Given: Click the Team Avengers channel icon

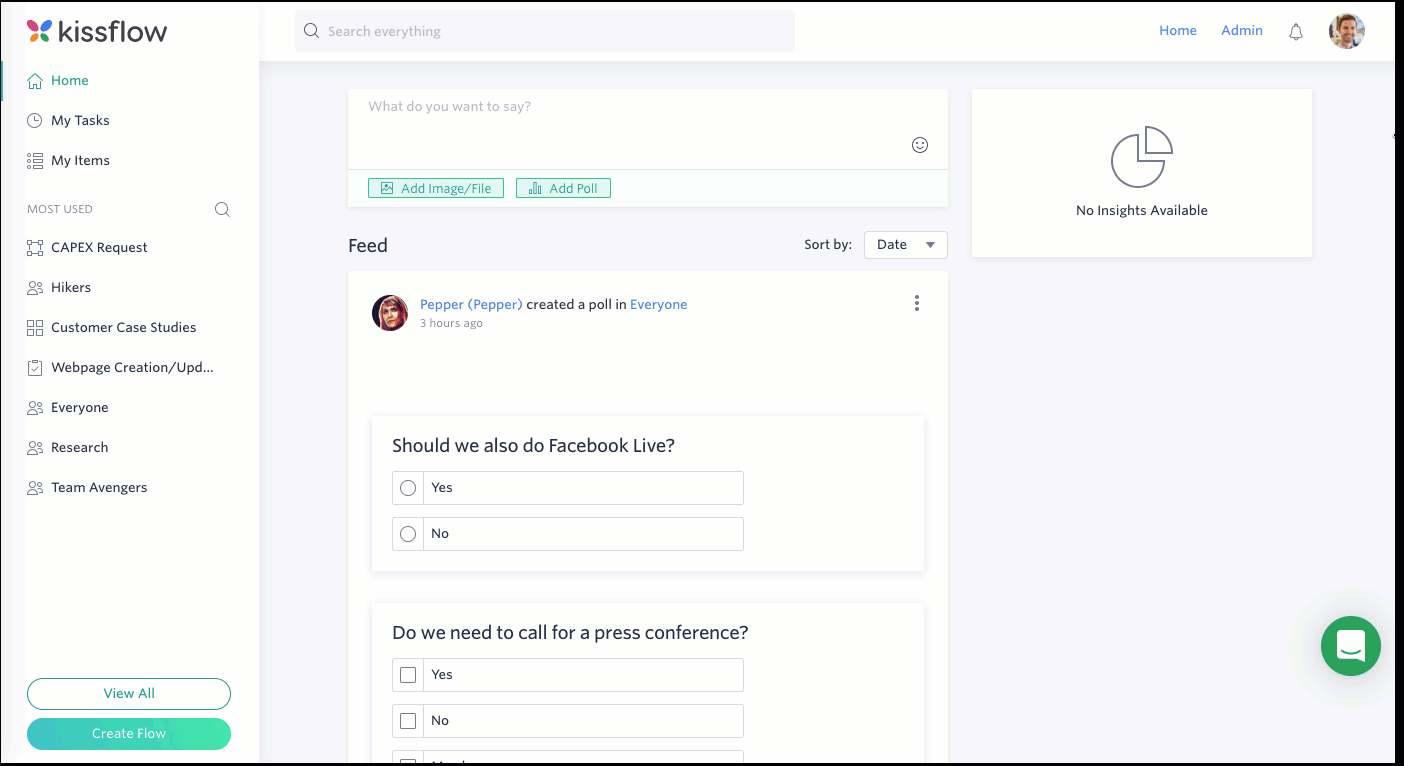Looking at the screenshot, I should click(35, 488).
